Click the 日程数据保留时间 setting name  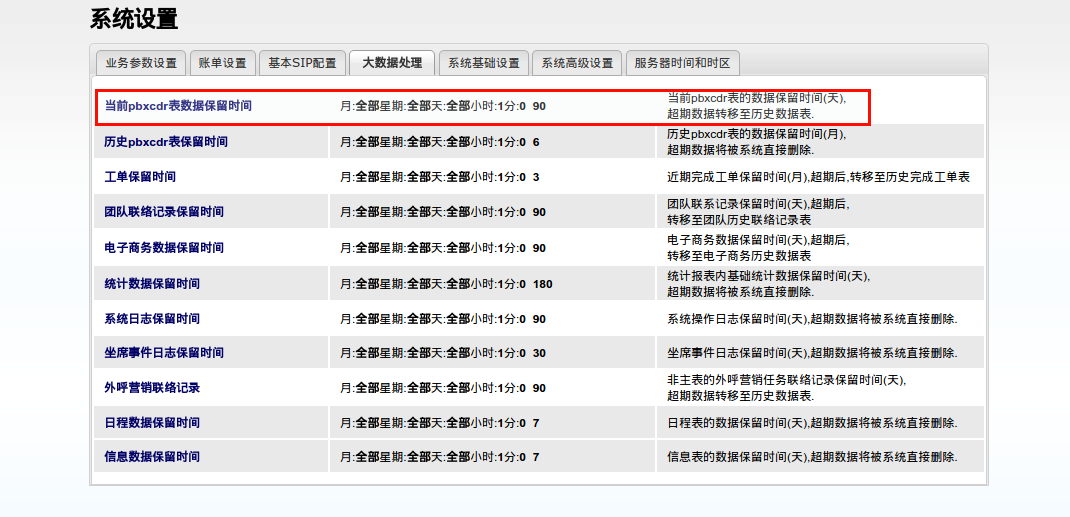tap(152, 423)
